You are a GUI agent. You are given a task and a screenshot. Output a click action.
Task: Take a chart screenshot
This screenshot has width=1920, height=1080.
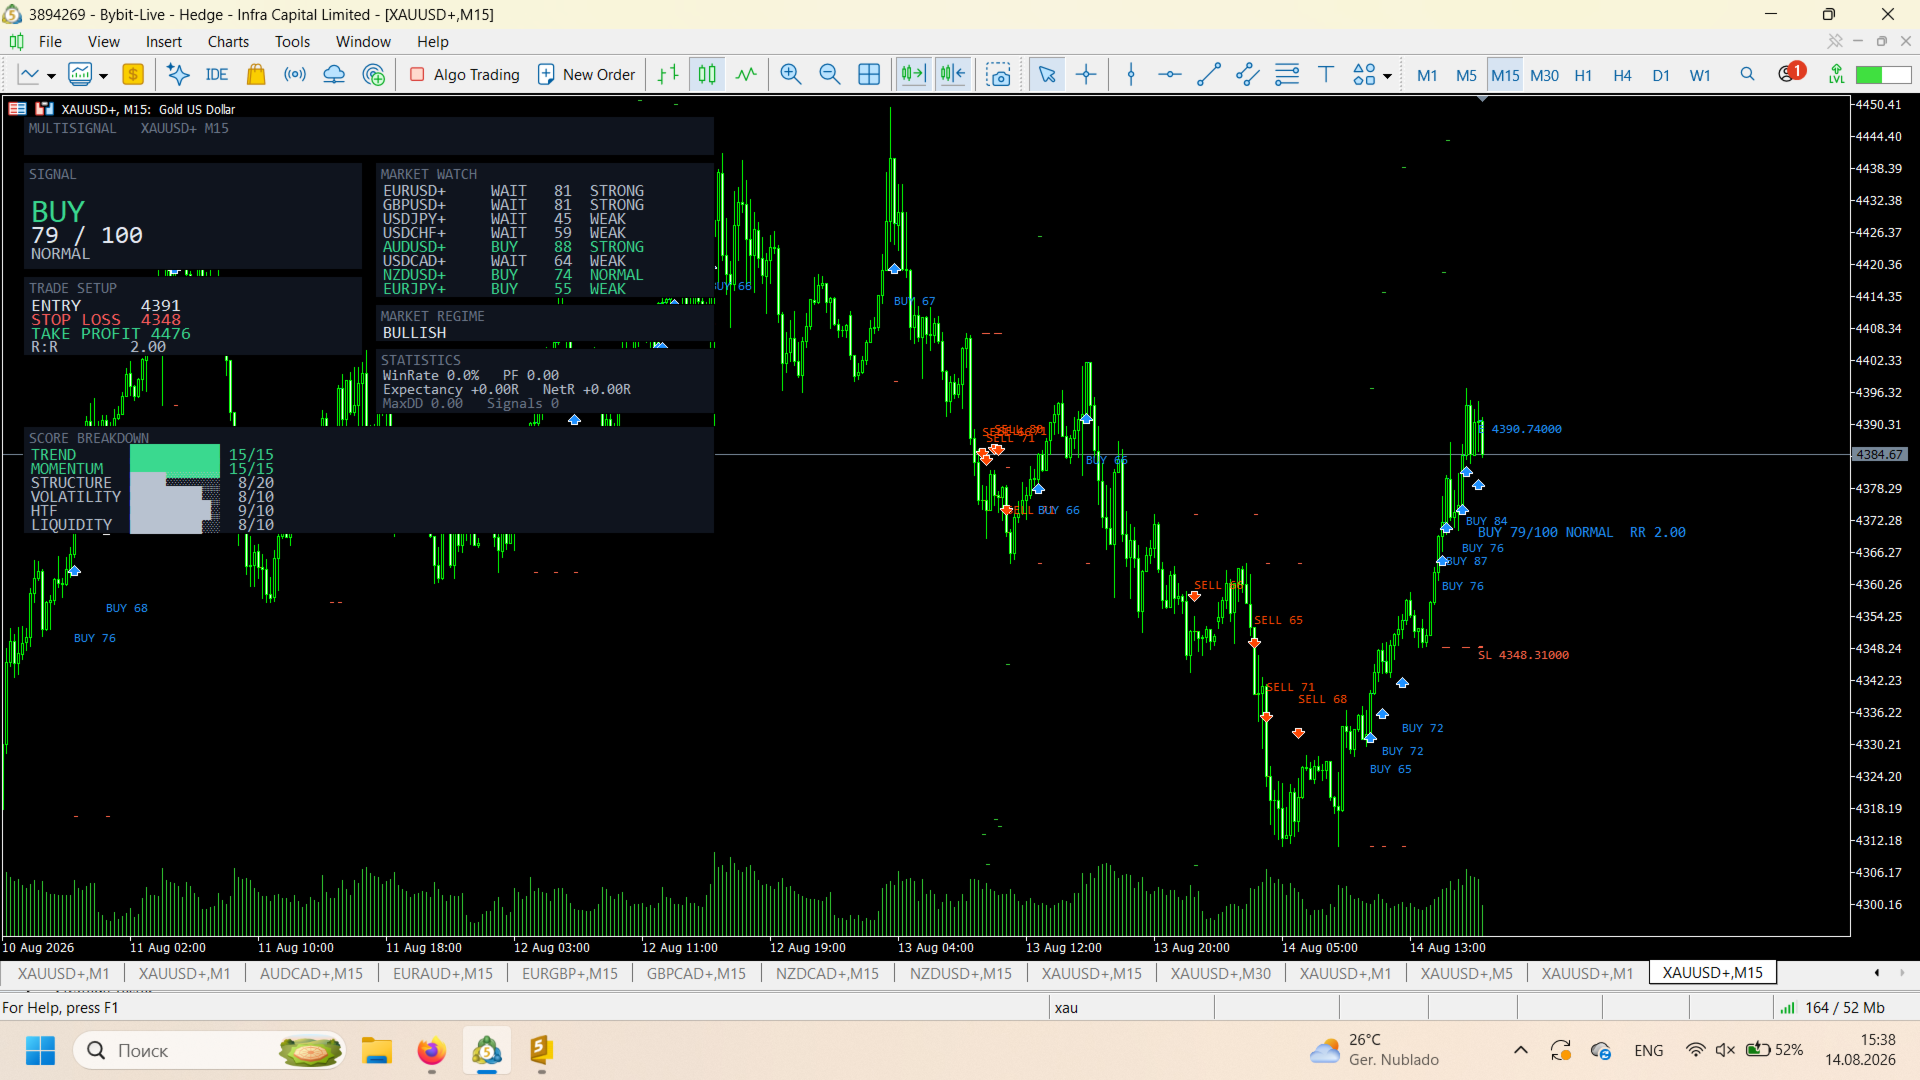998,75
